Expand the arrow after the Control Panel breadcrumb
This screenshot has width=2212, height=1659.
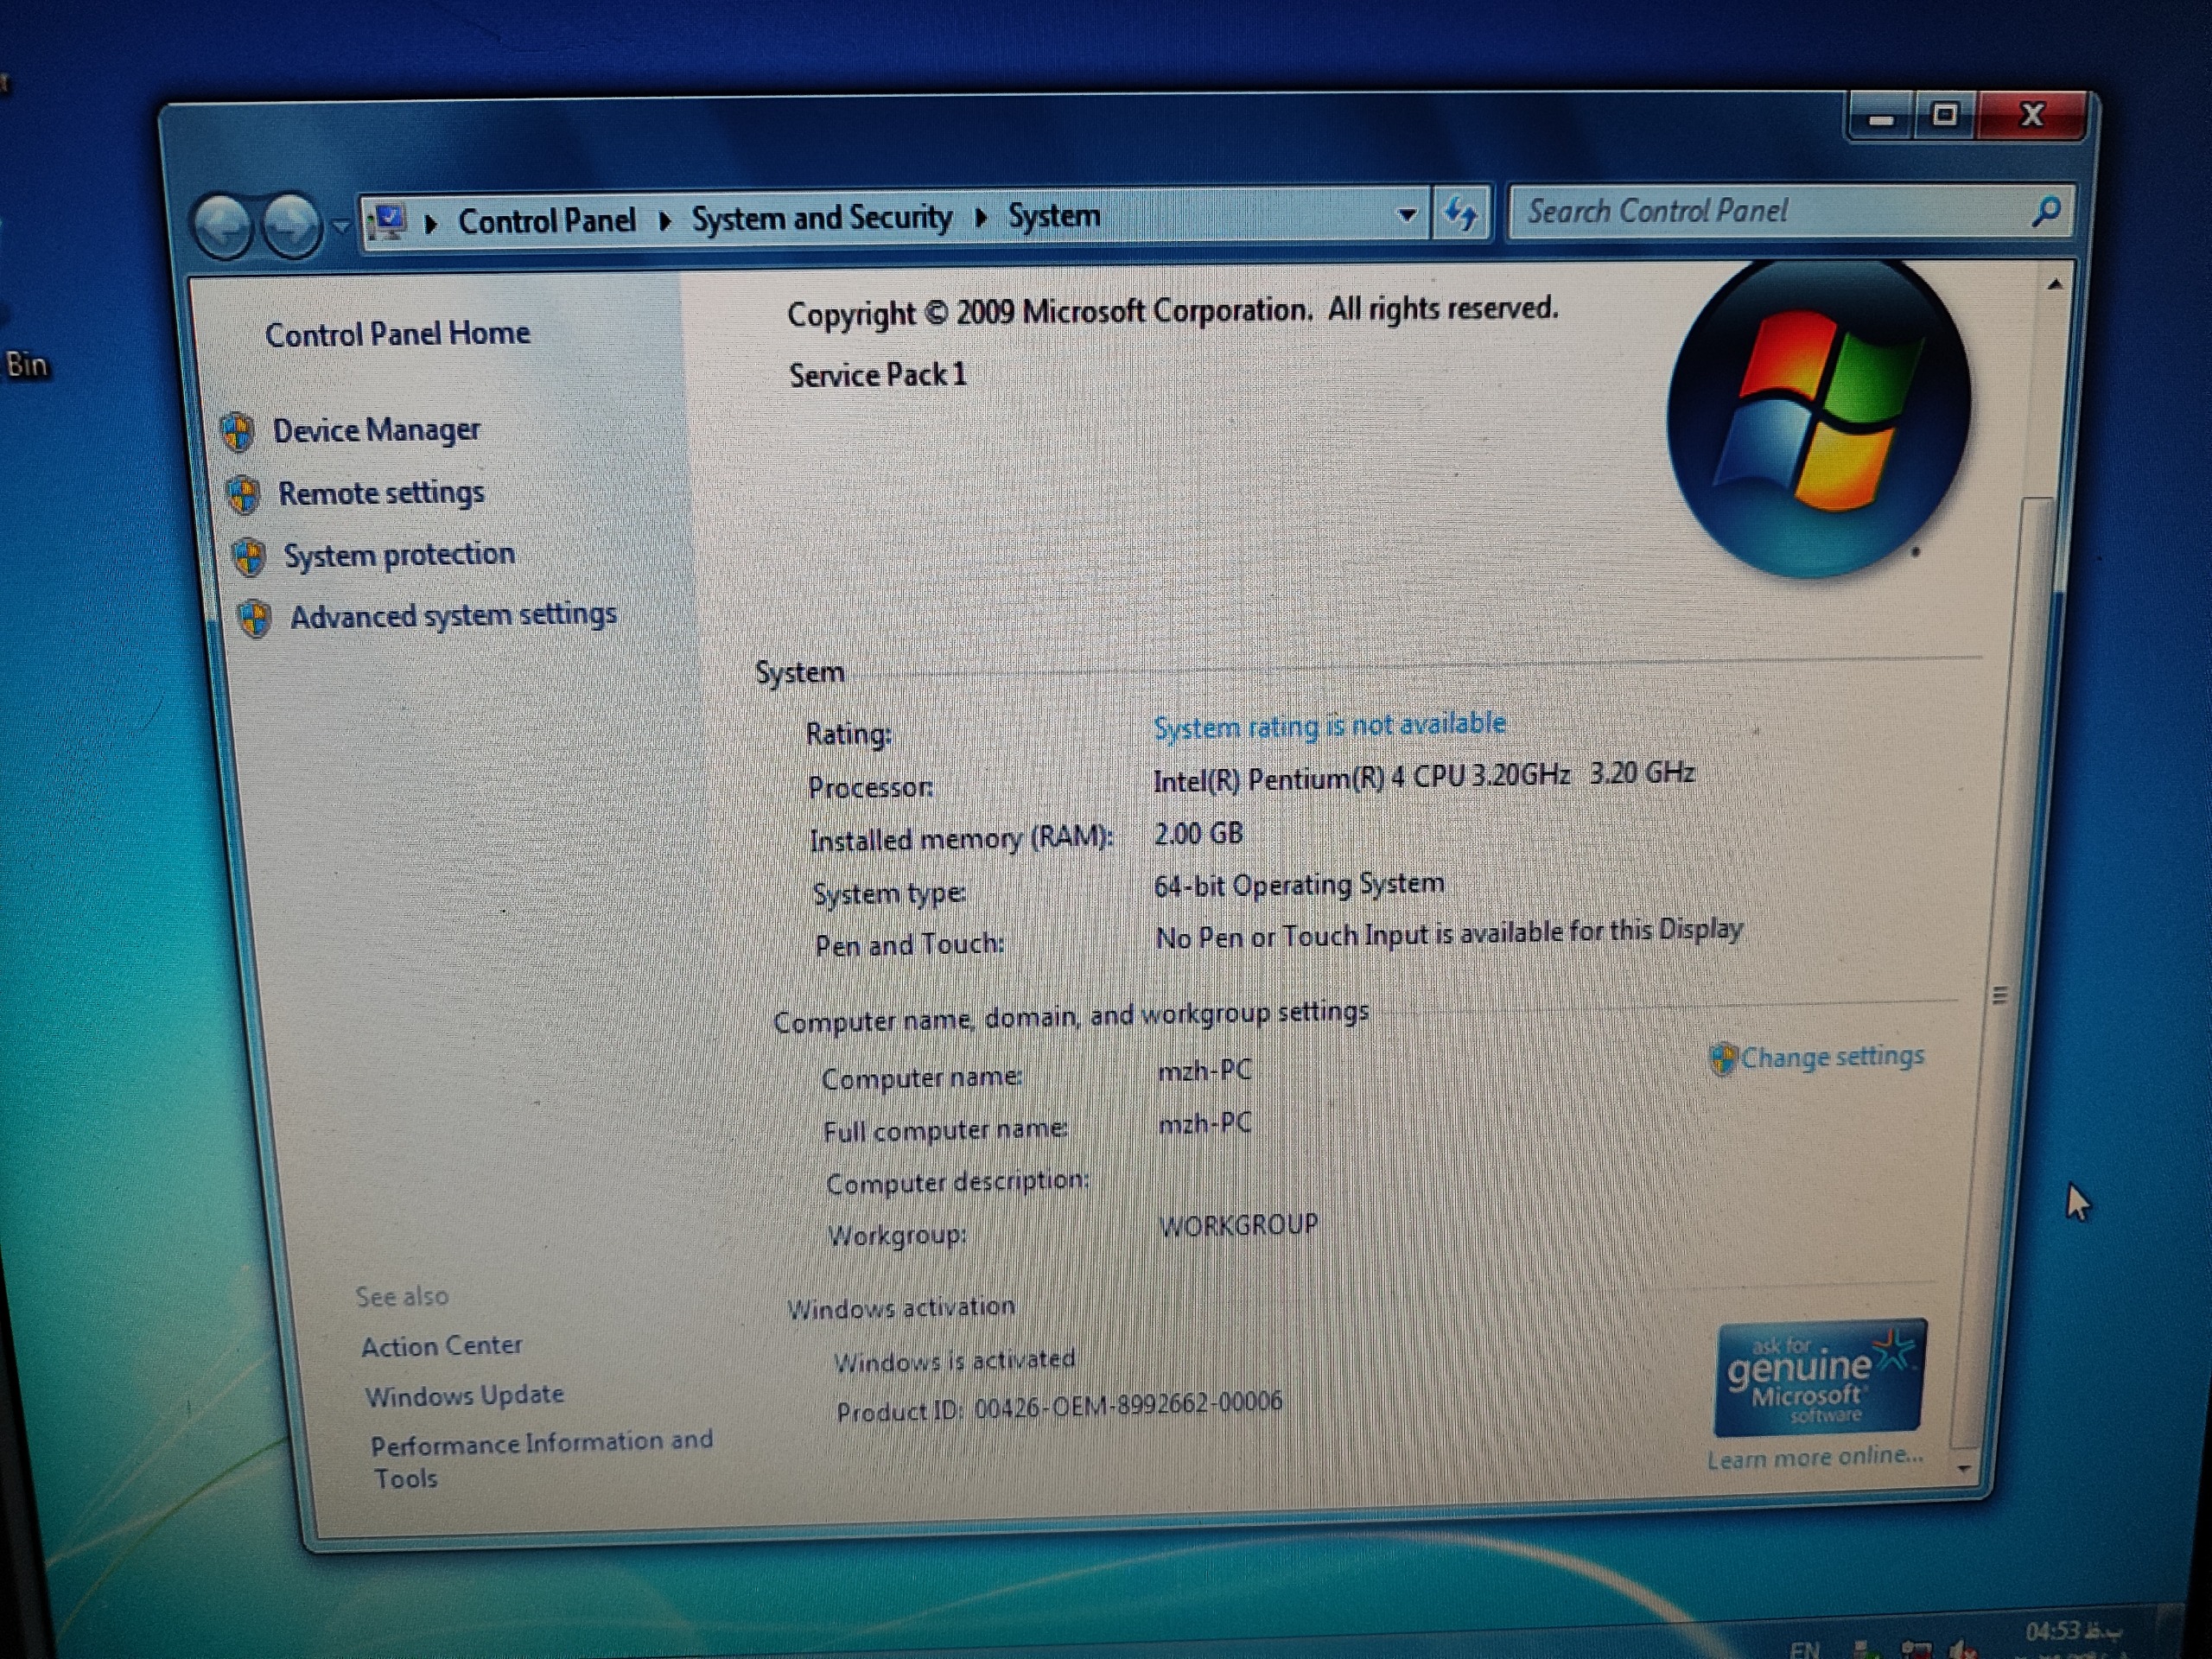664,220
